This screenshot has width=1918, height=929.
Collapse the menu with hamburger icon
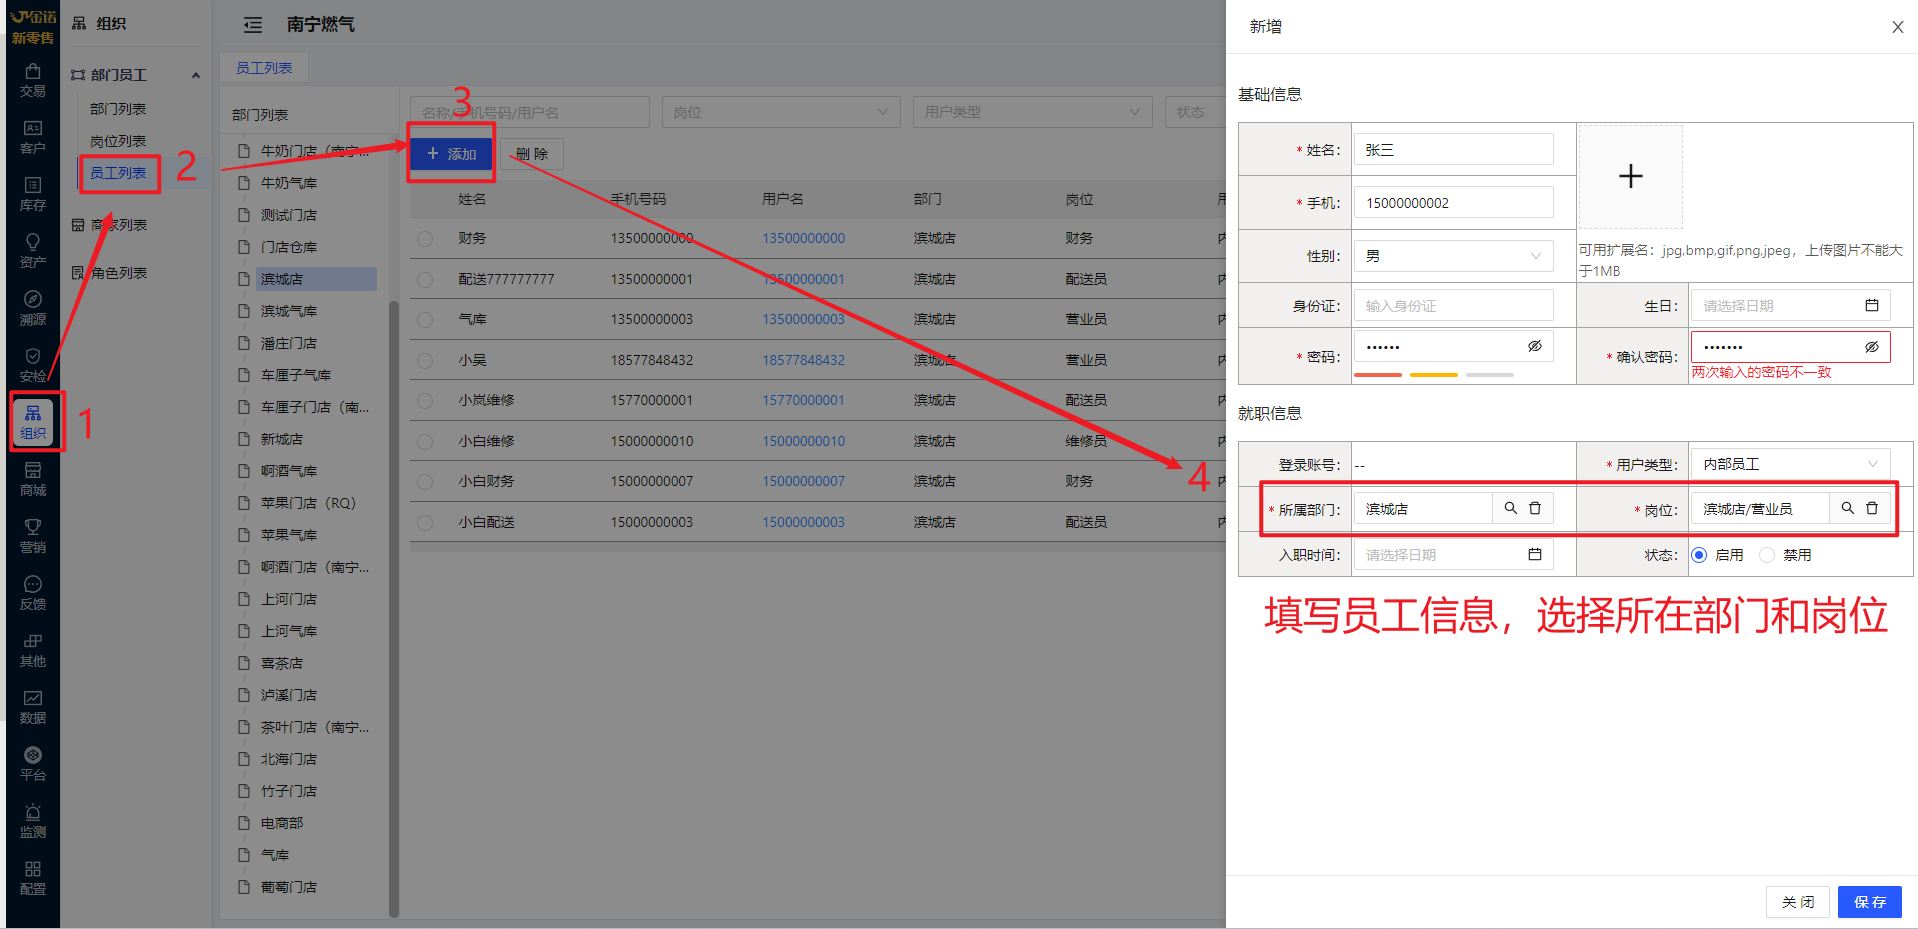click(253, 25)
